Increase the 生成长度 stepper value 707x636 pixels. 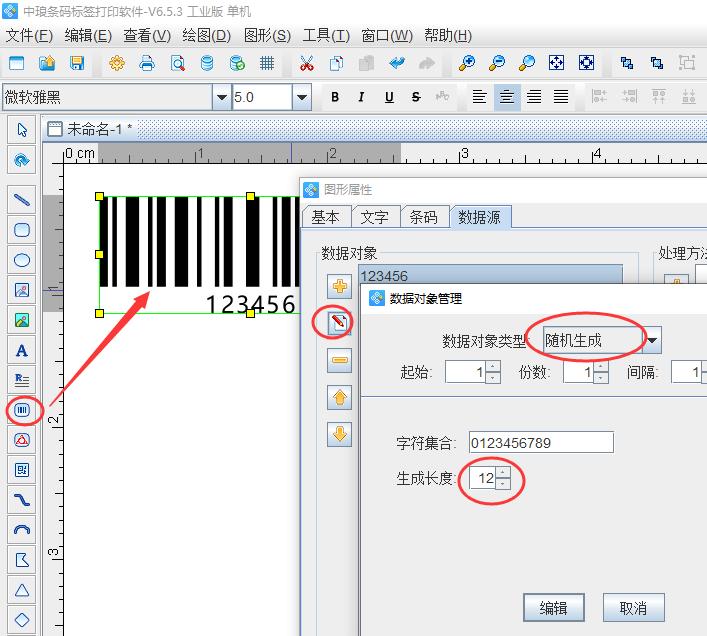[503, 472]
